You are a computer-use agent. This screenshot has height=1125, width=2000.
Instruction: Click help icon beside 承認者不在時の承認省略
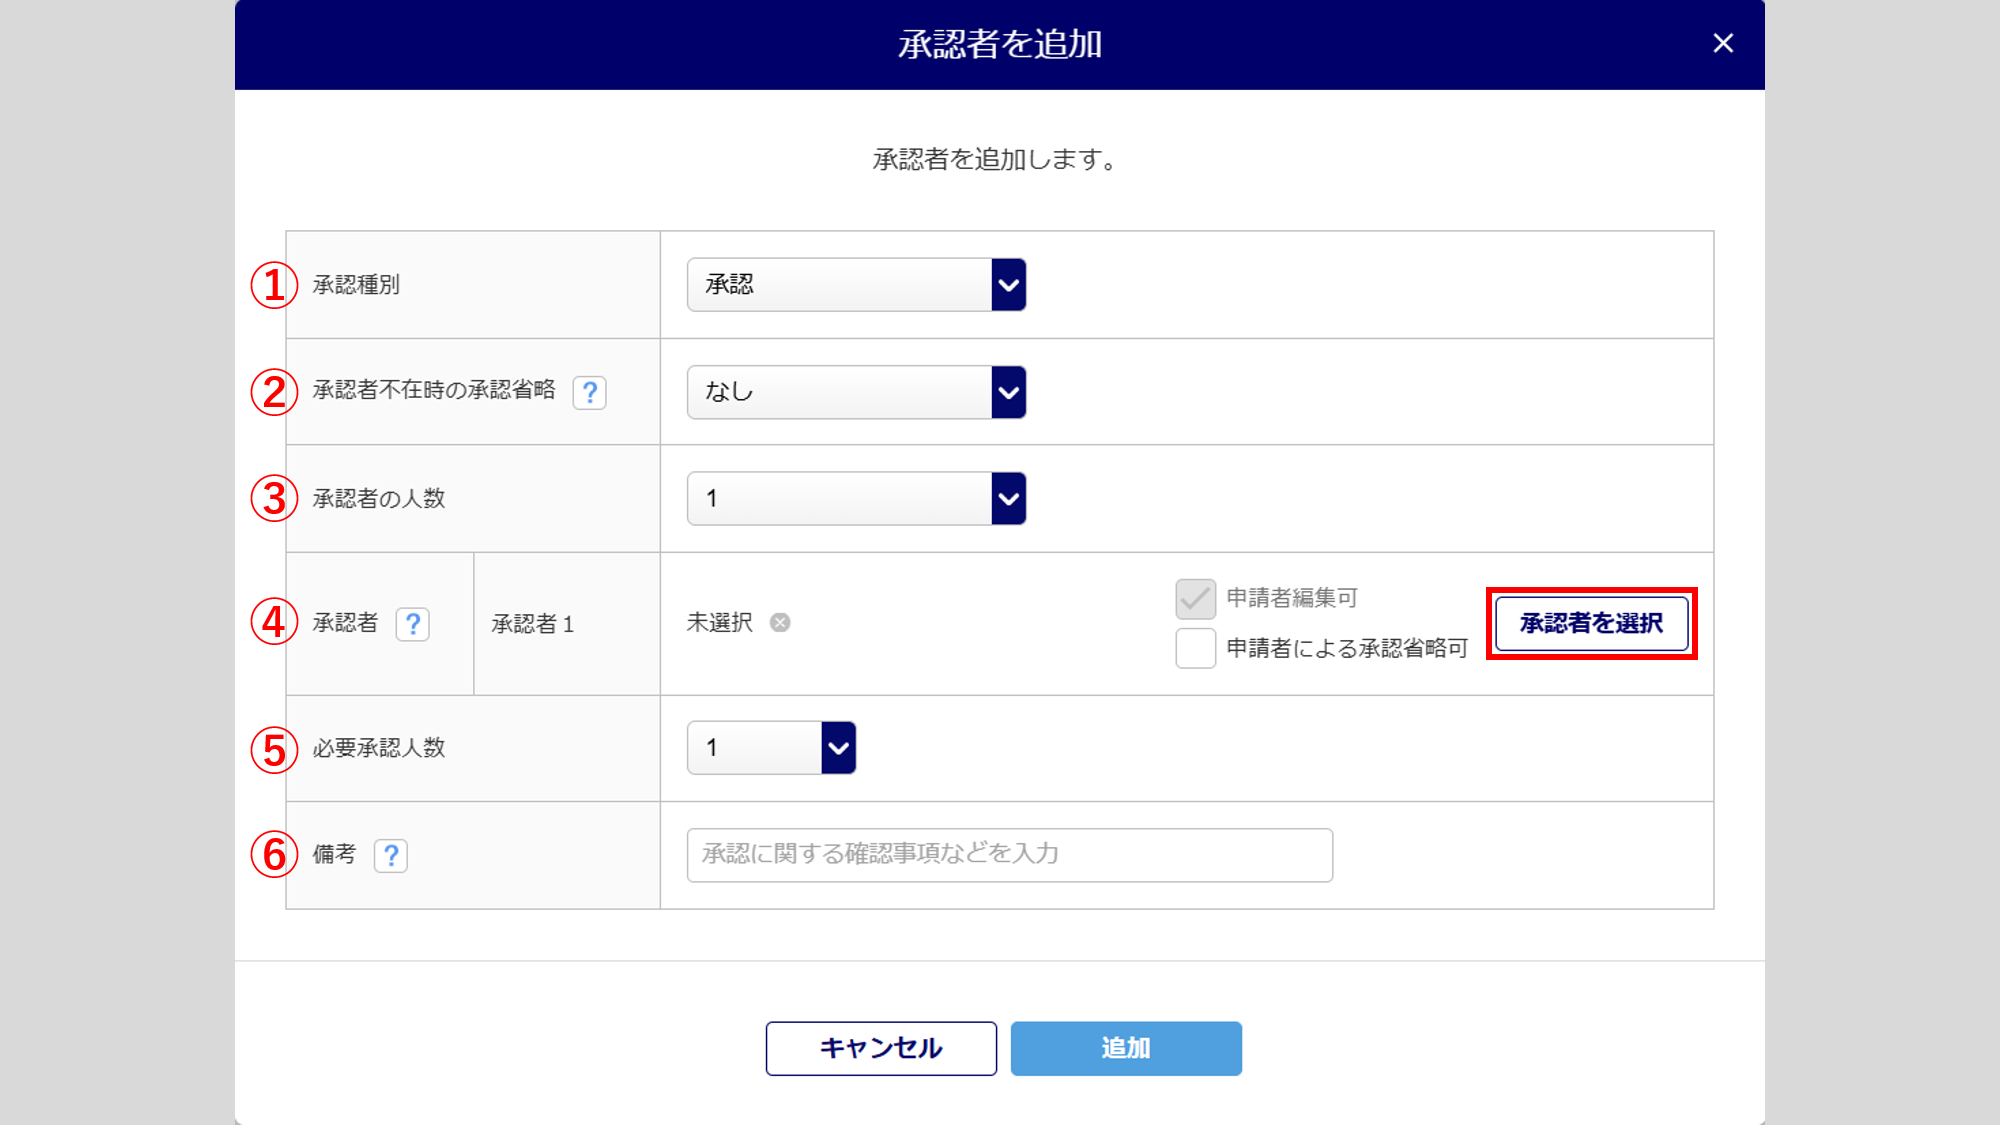pos(590,392)
